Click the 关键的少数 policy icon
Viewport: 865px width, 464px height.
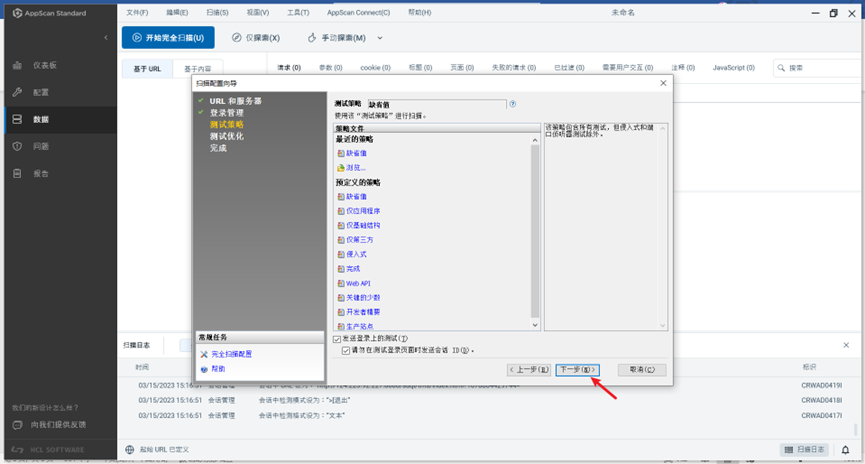341,297
